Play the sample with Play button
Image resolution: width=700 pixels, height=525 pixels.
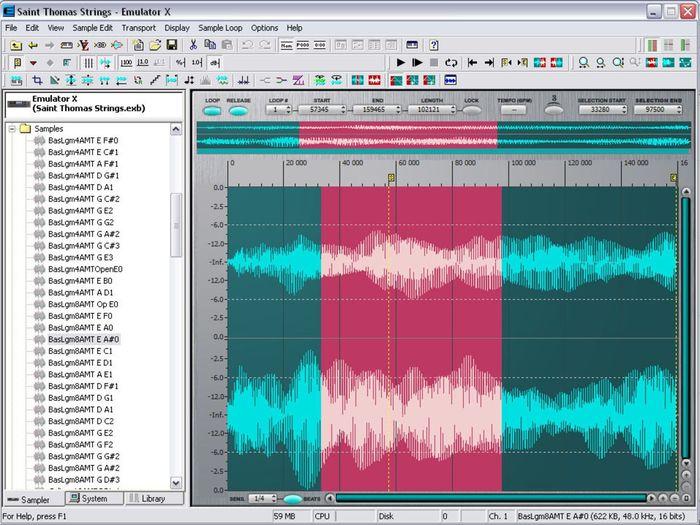401,62
